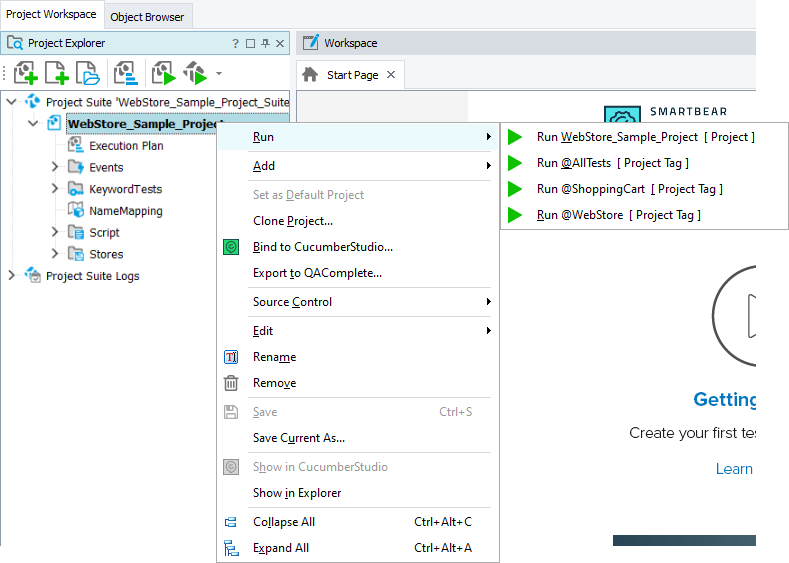
Task: Close the Start Page tab
Action: [391, 75]
